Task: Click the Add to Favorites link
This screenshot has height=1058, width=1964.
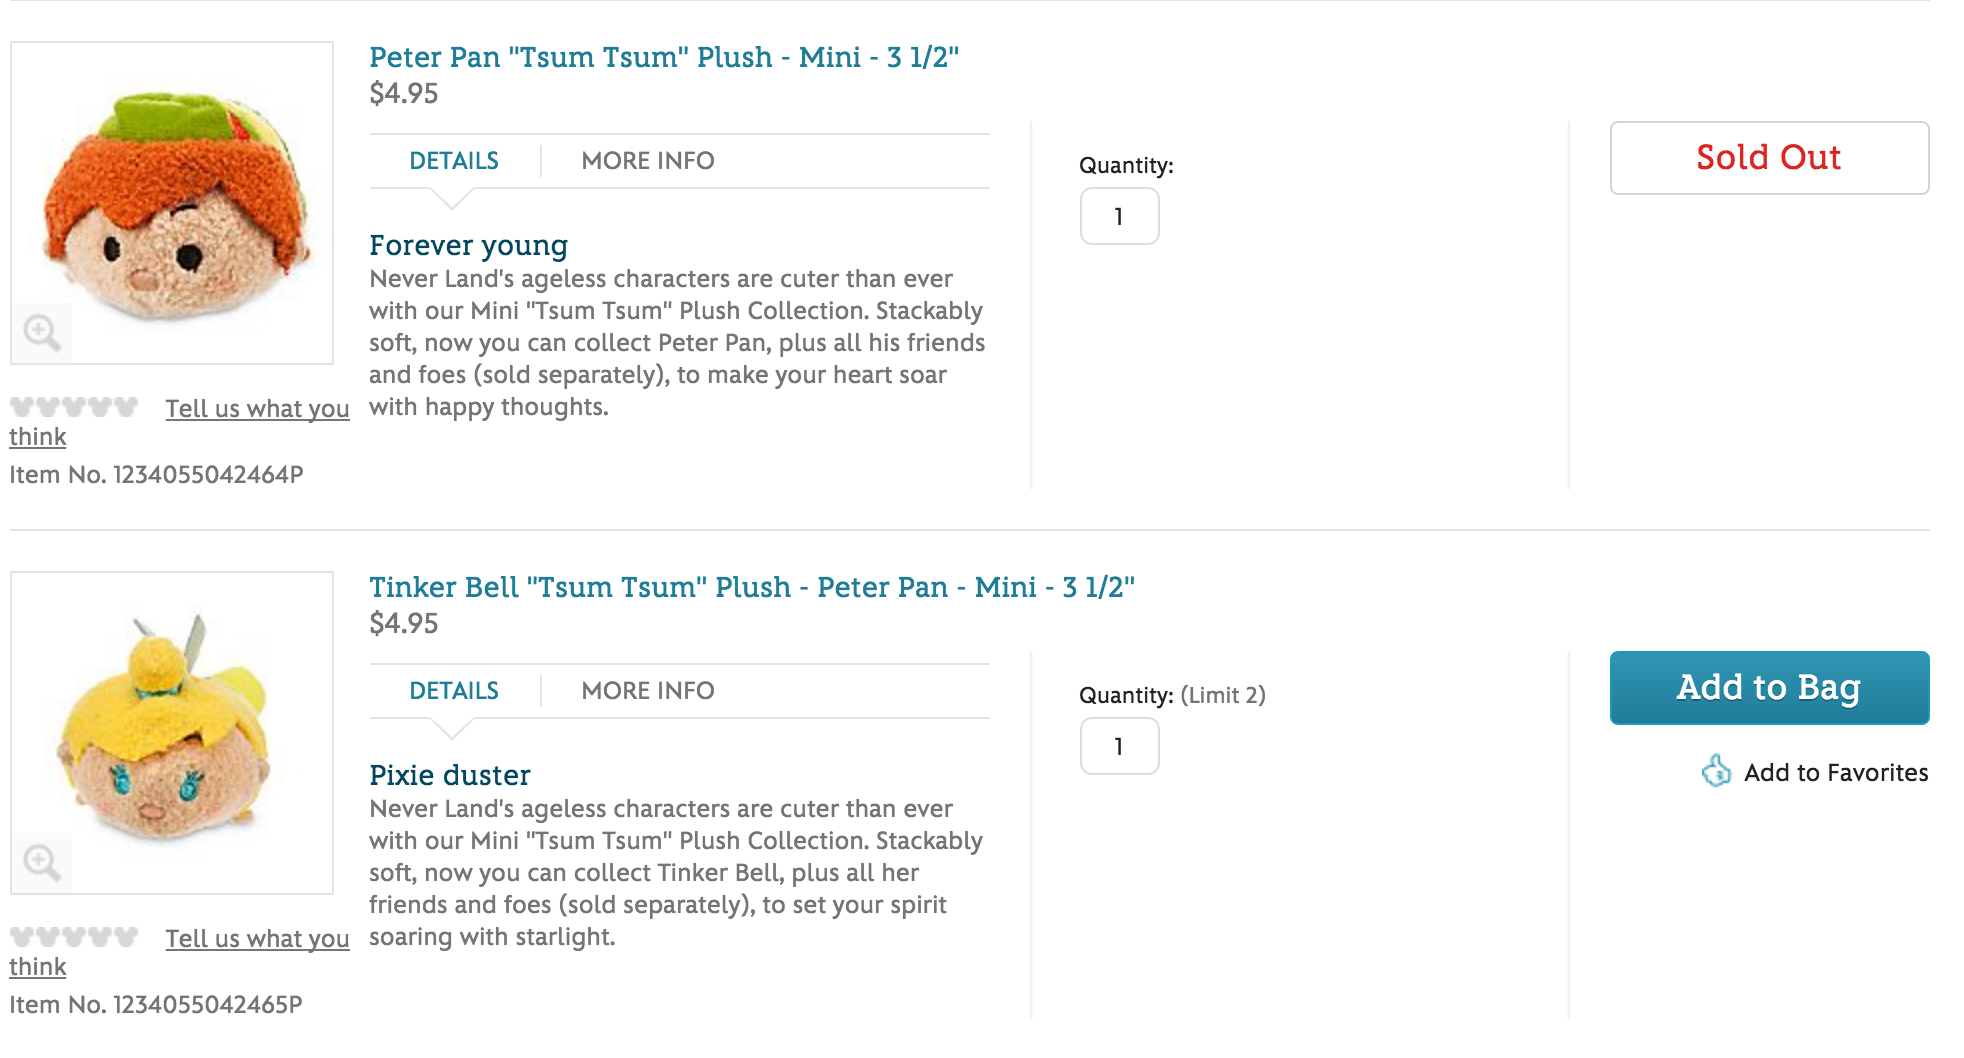Action: (x=1835, y=773)
